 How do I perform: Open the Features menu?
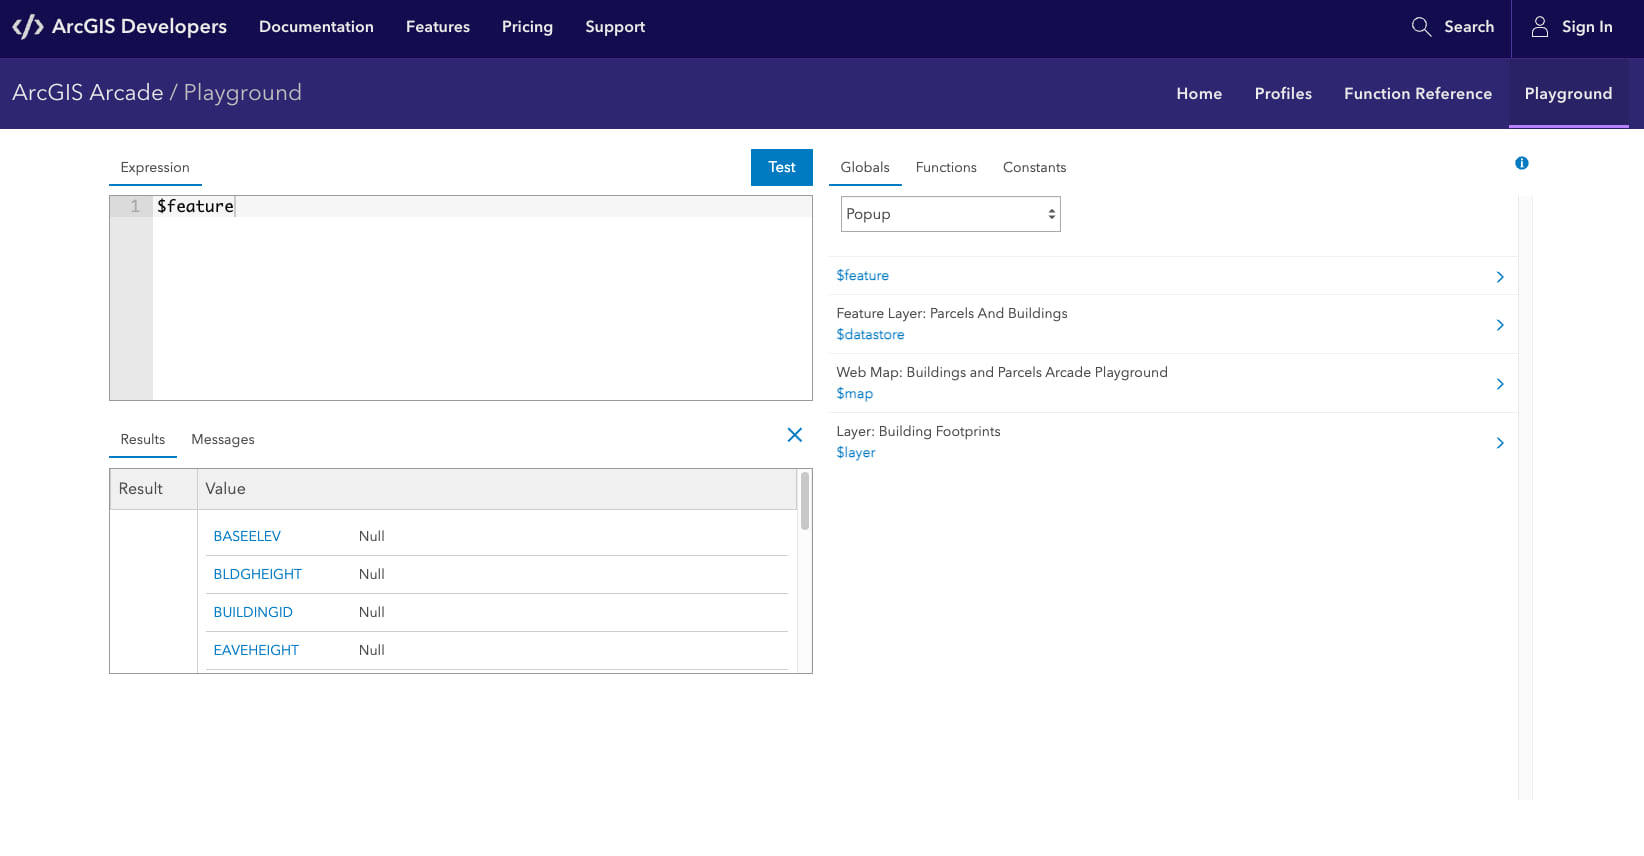point(438,27)
